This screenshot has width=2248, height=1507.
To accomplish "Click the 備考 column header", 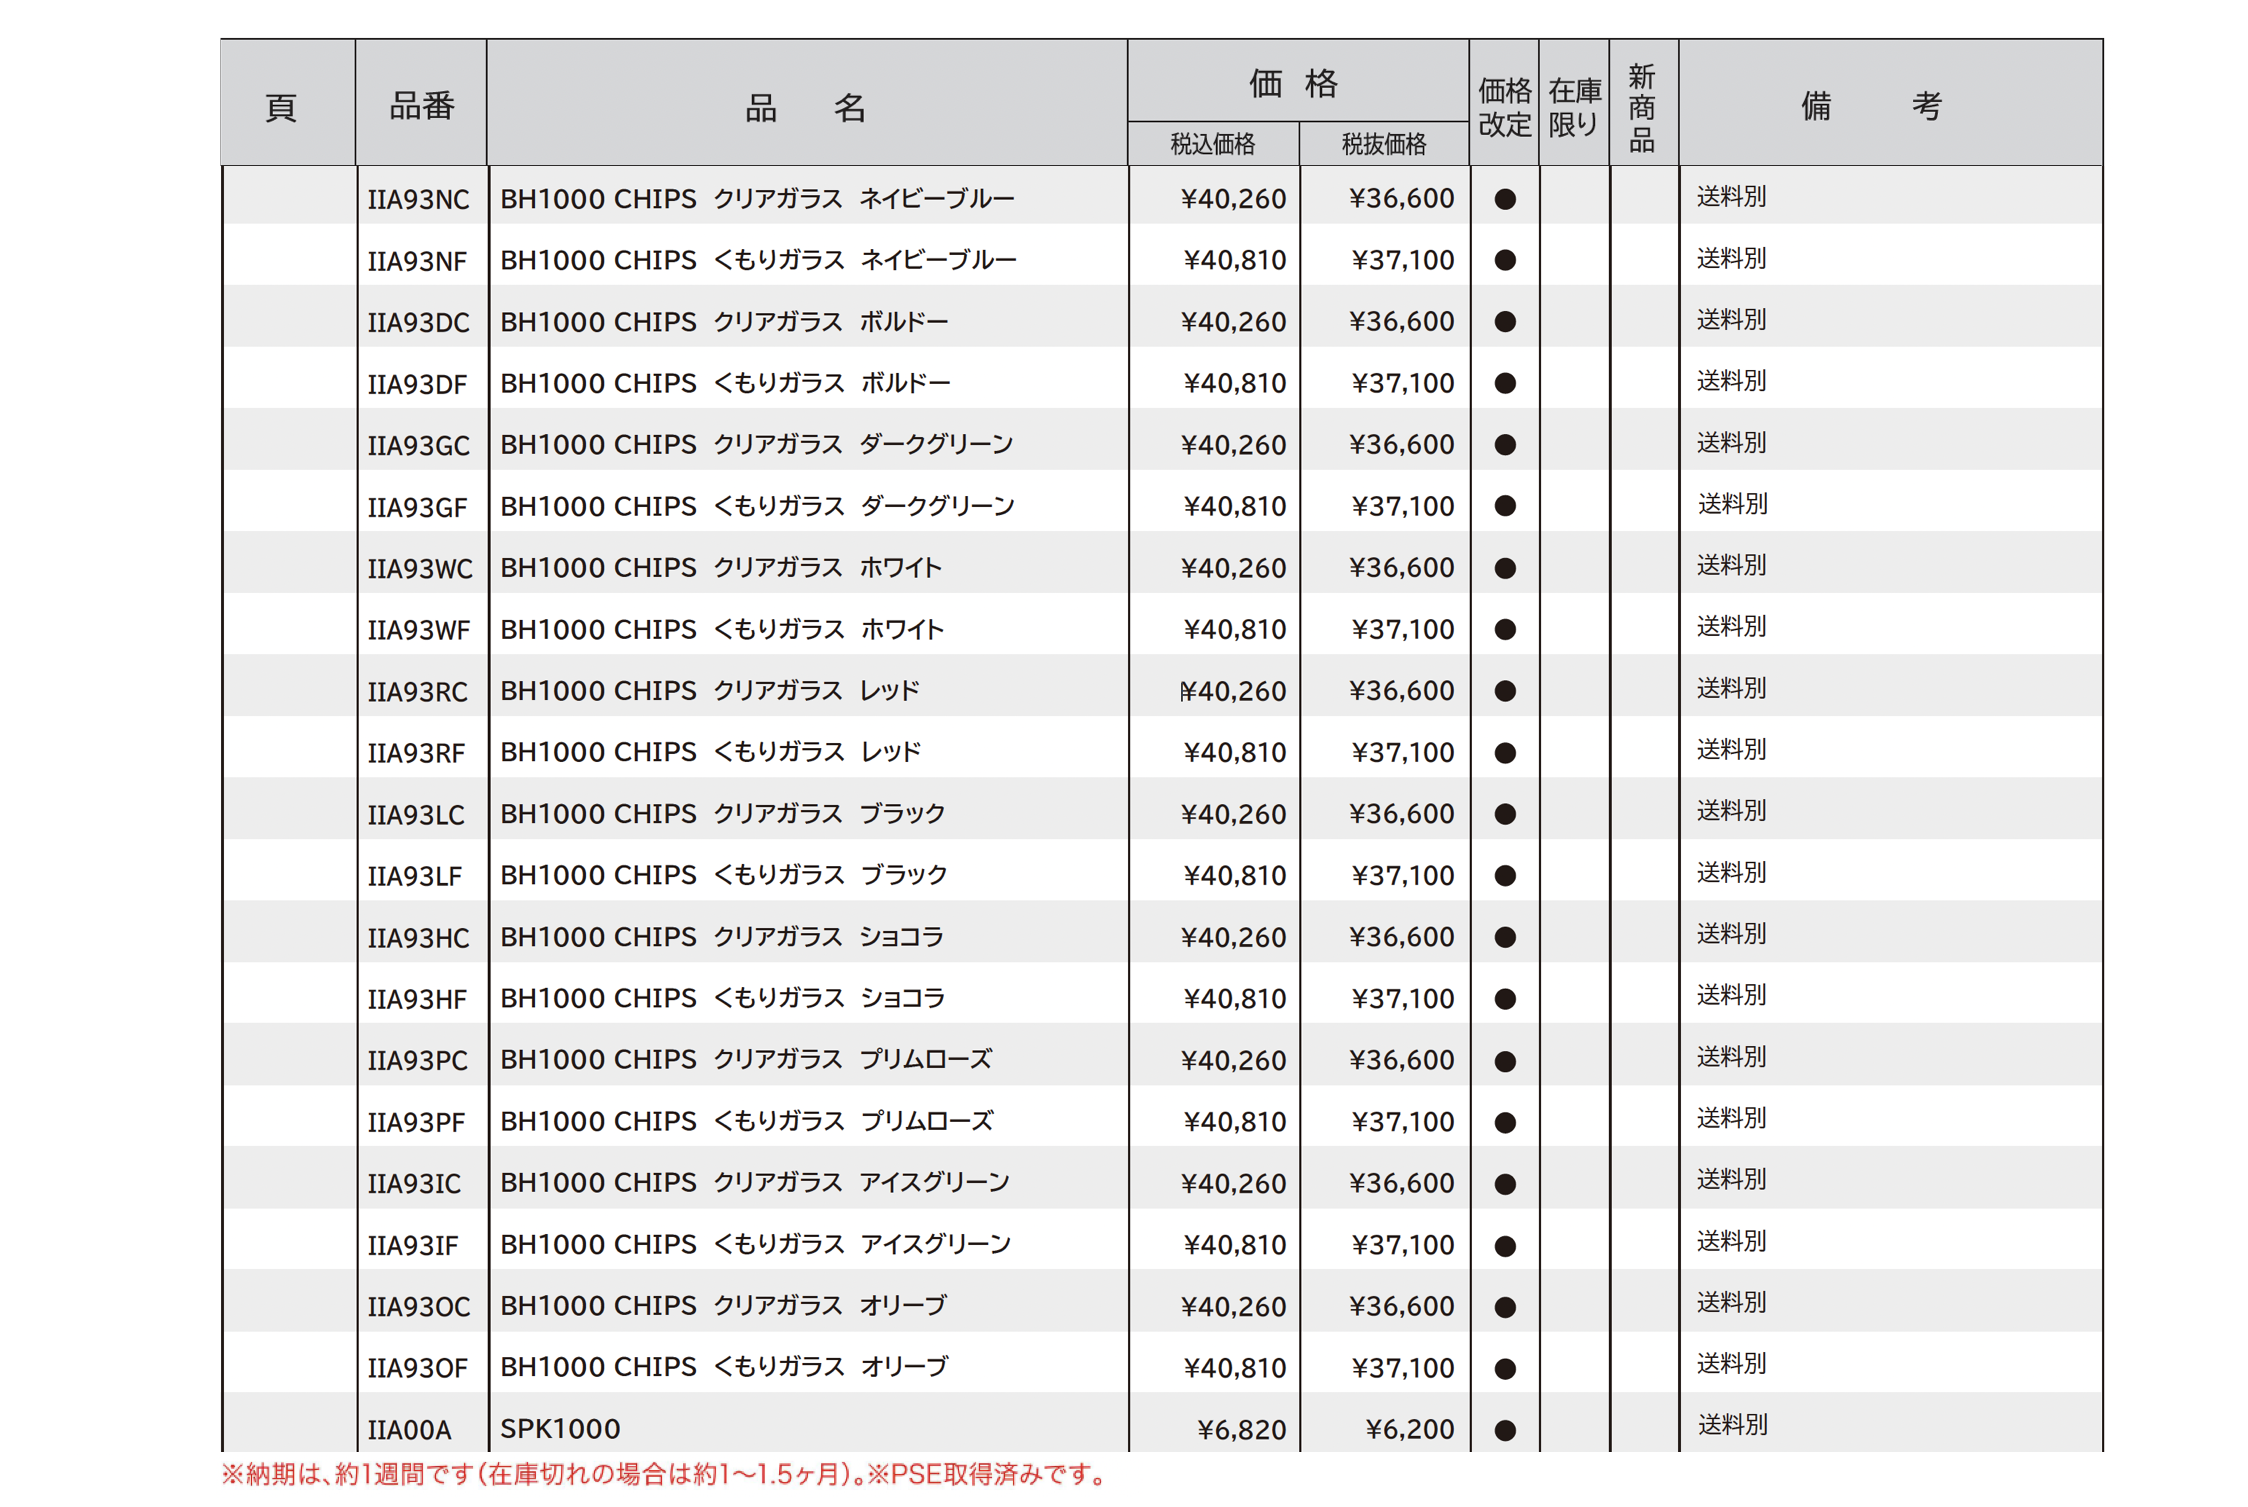I will 1870,106.
